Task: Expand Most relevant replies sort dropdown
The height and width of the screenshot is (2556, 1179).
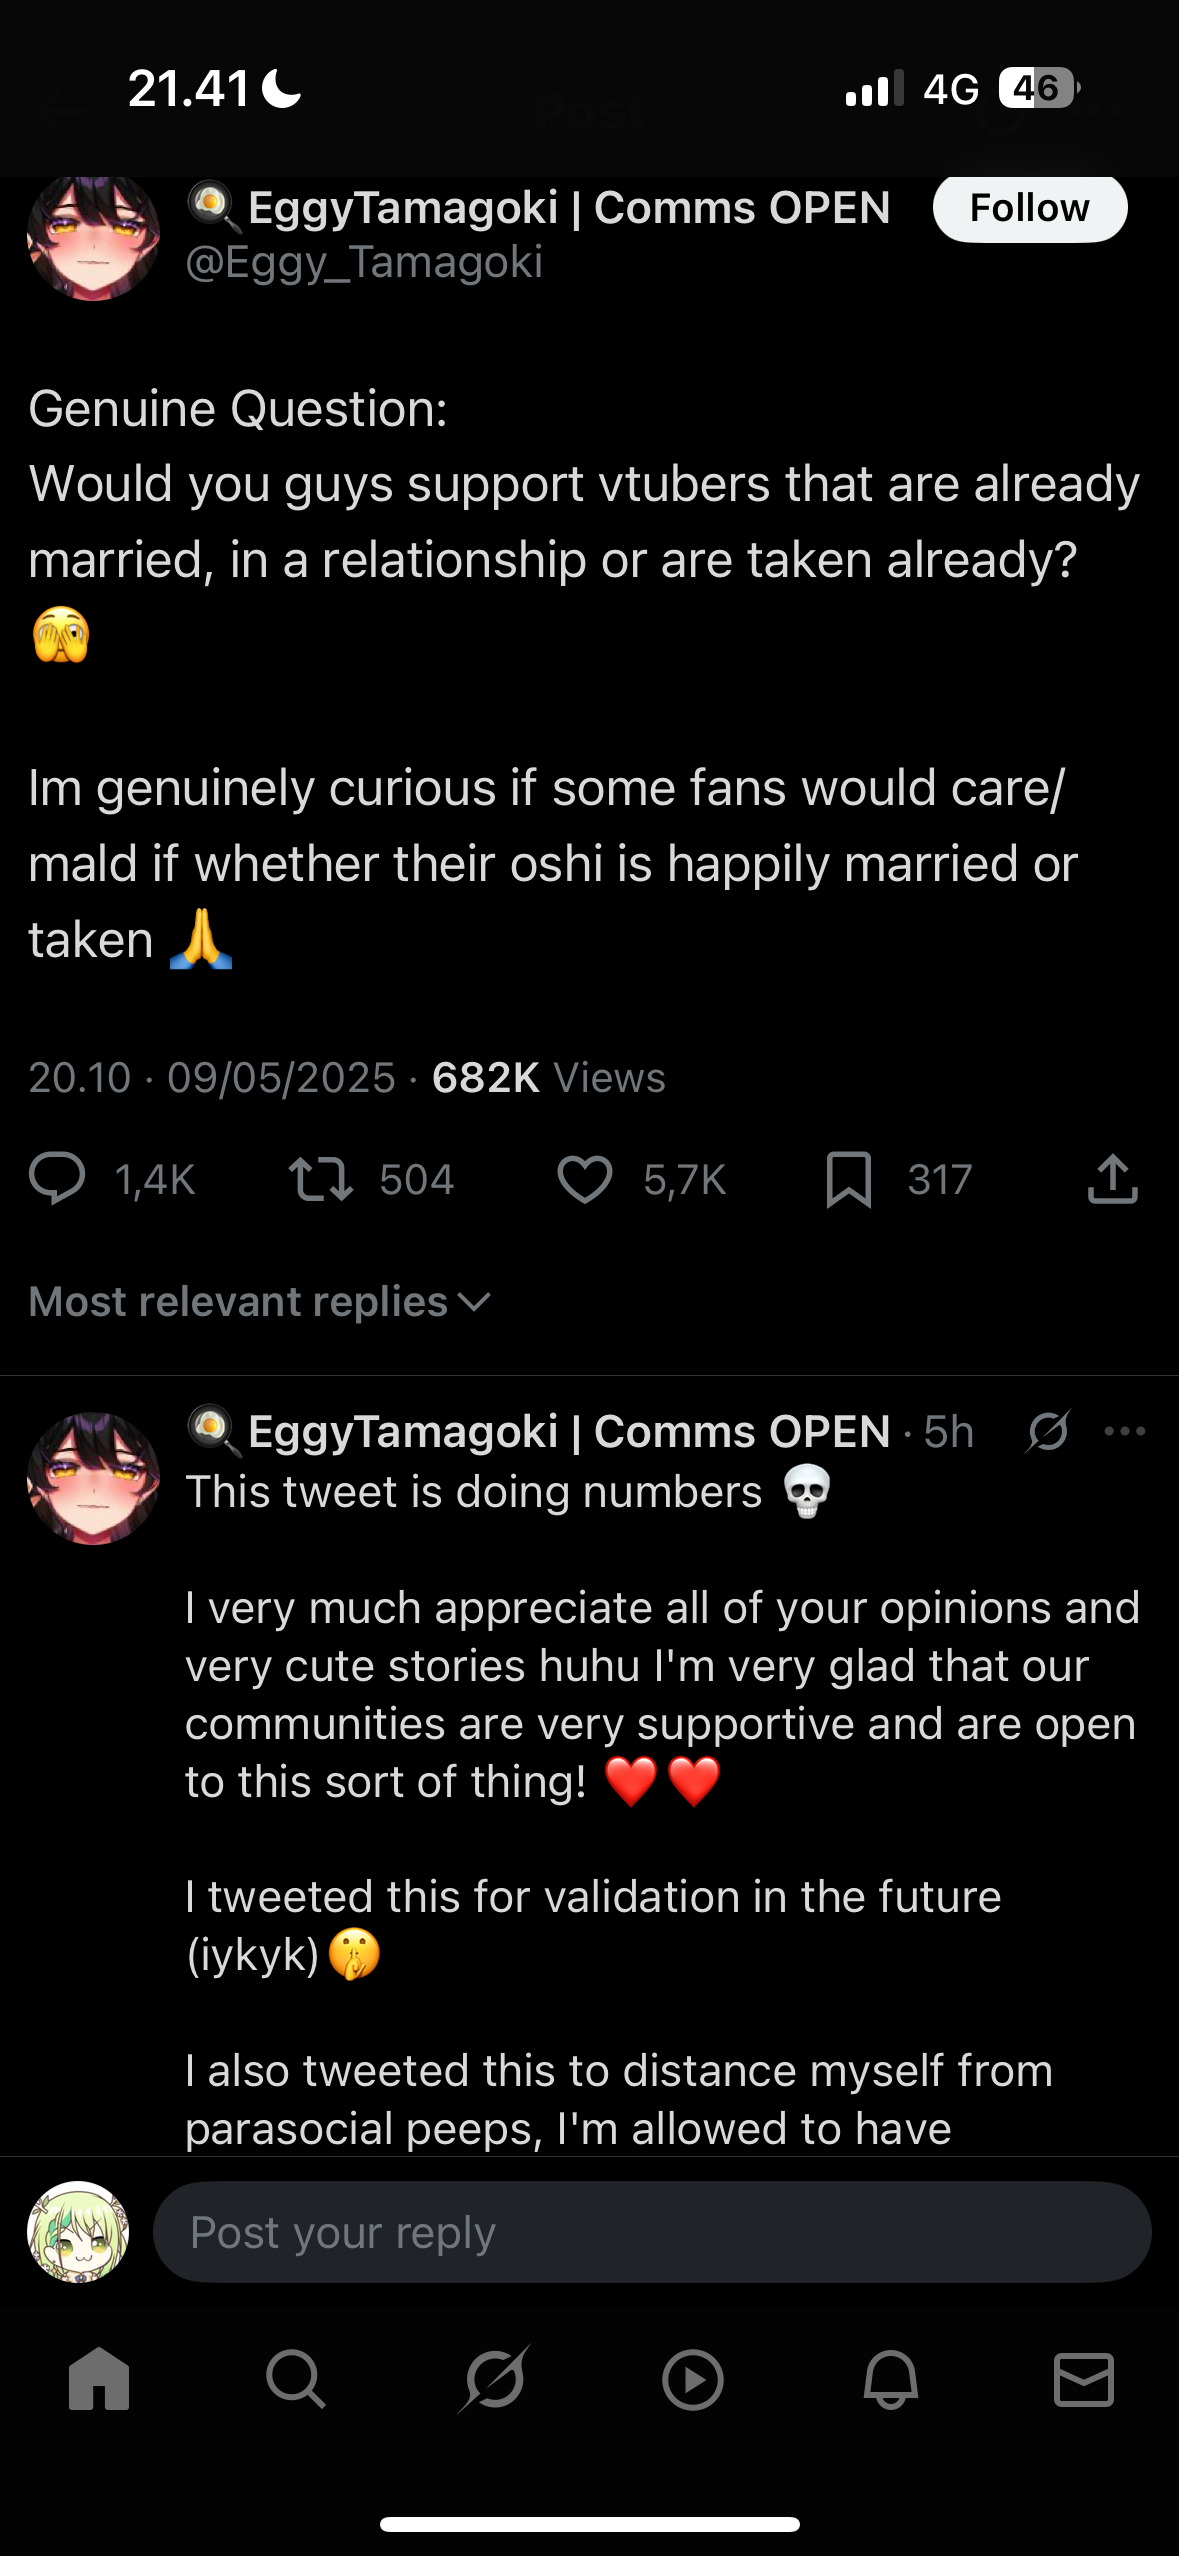Action: point(260,1301)
